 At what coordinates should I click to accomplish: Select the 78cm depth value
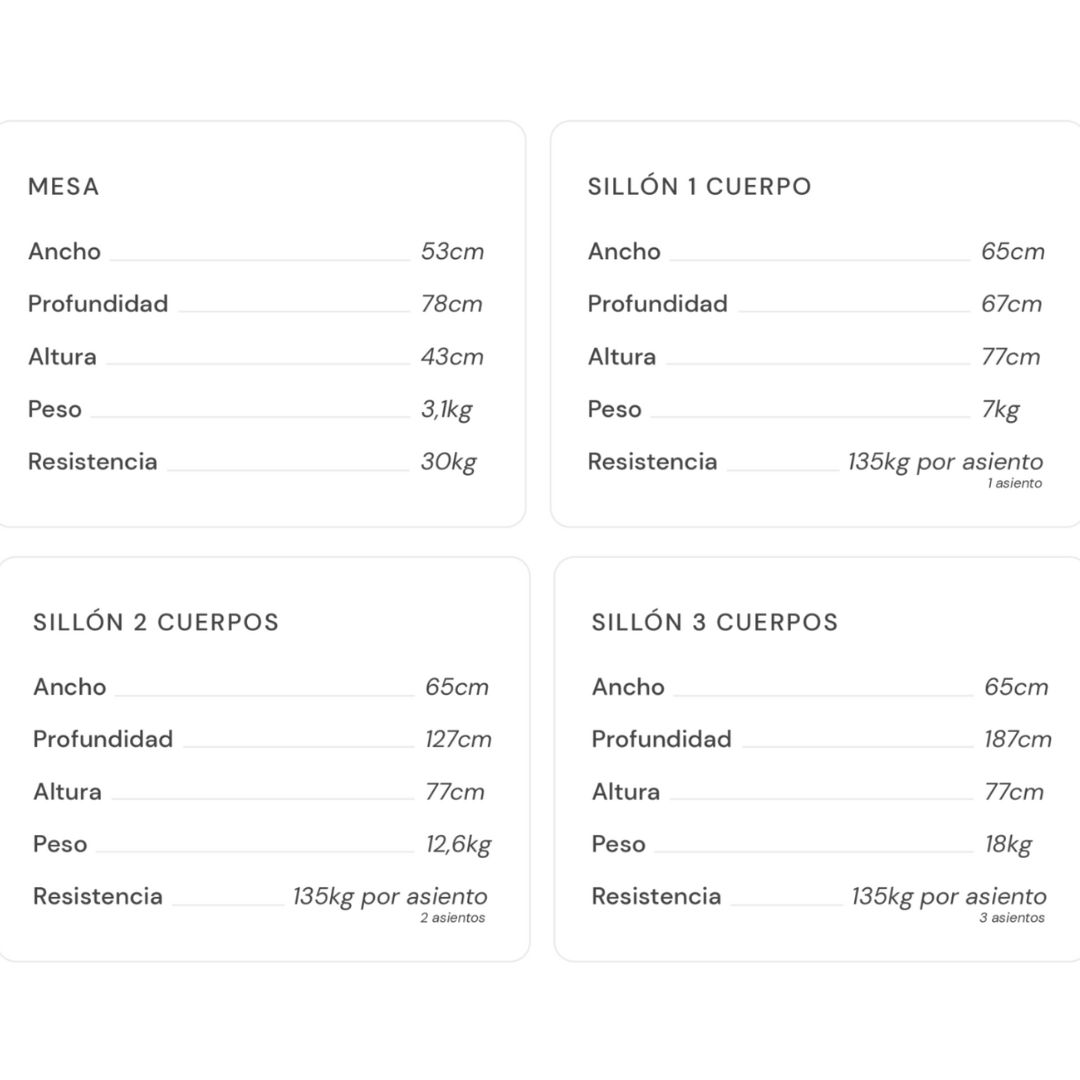pos(451,304)
